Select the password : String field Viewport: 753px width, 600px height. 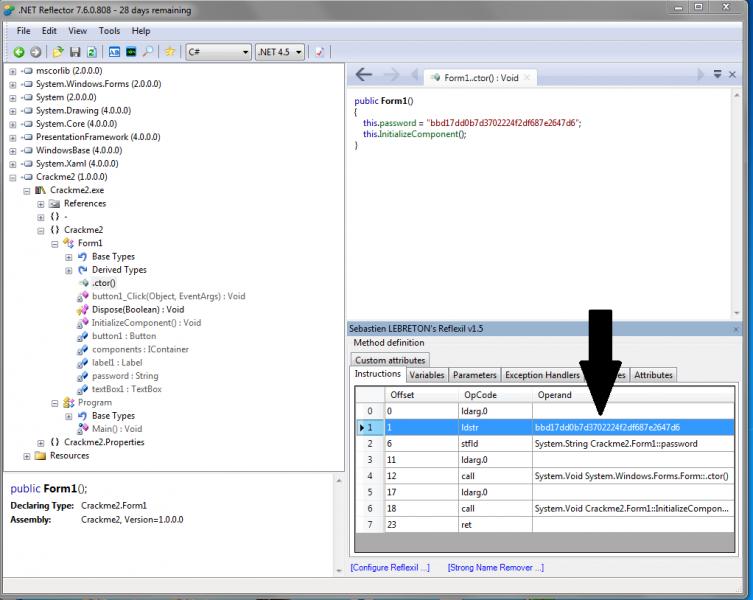click(125, 376)
